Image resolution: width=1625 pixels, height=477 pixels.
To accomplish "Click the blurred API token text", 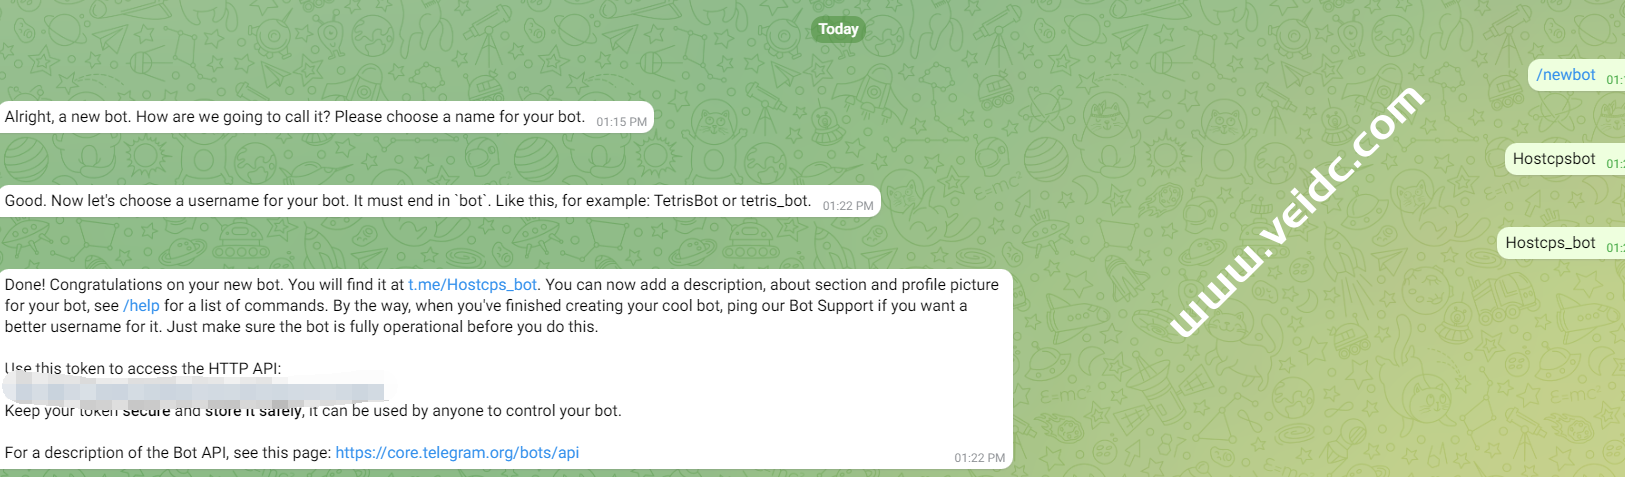I will click(195, 389).
